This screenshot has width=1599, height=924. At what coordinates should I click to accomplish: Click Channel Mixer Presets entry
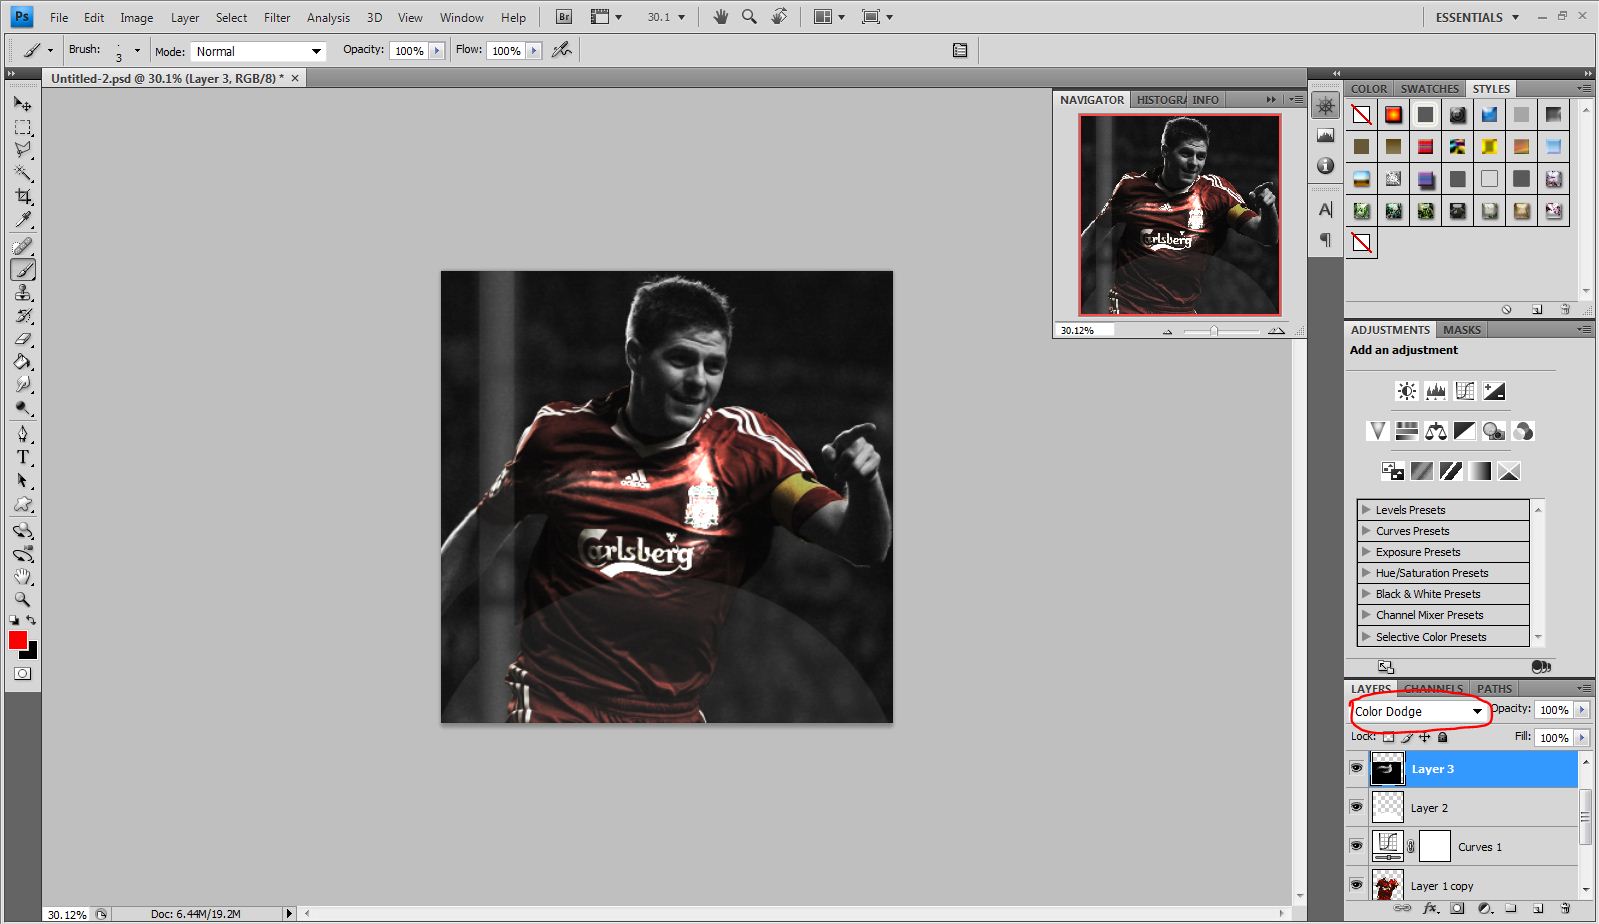coord(1443,615)
